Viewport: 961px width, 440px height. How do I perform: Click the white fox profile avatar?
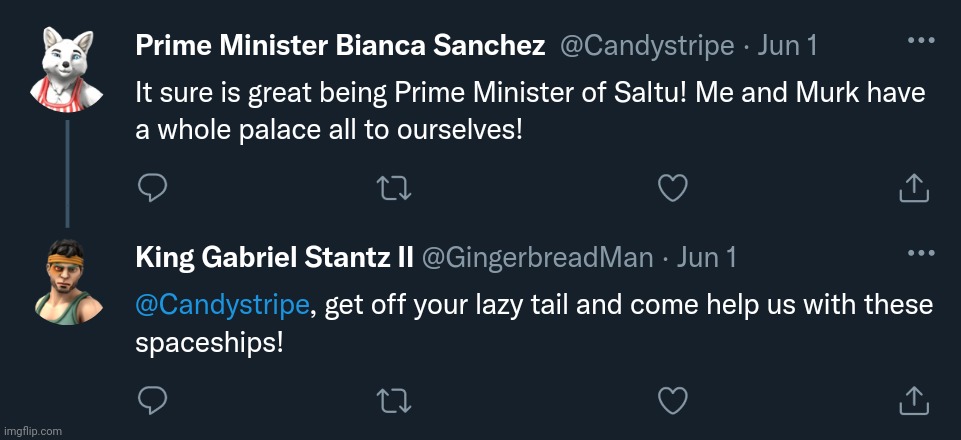67,67
